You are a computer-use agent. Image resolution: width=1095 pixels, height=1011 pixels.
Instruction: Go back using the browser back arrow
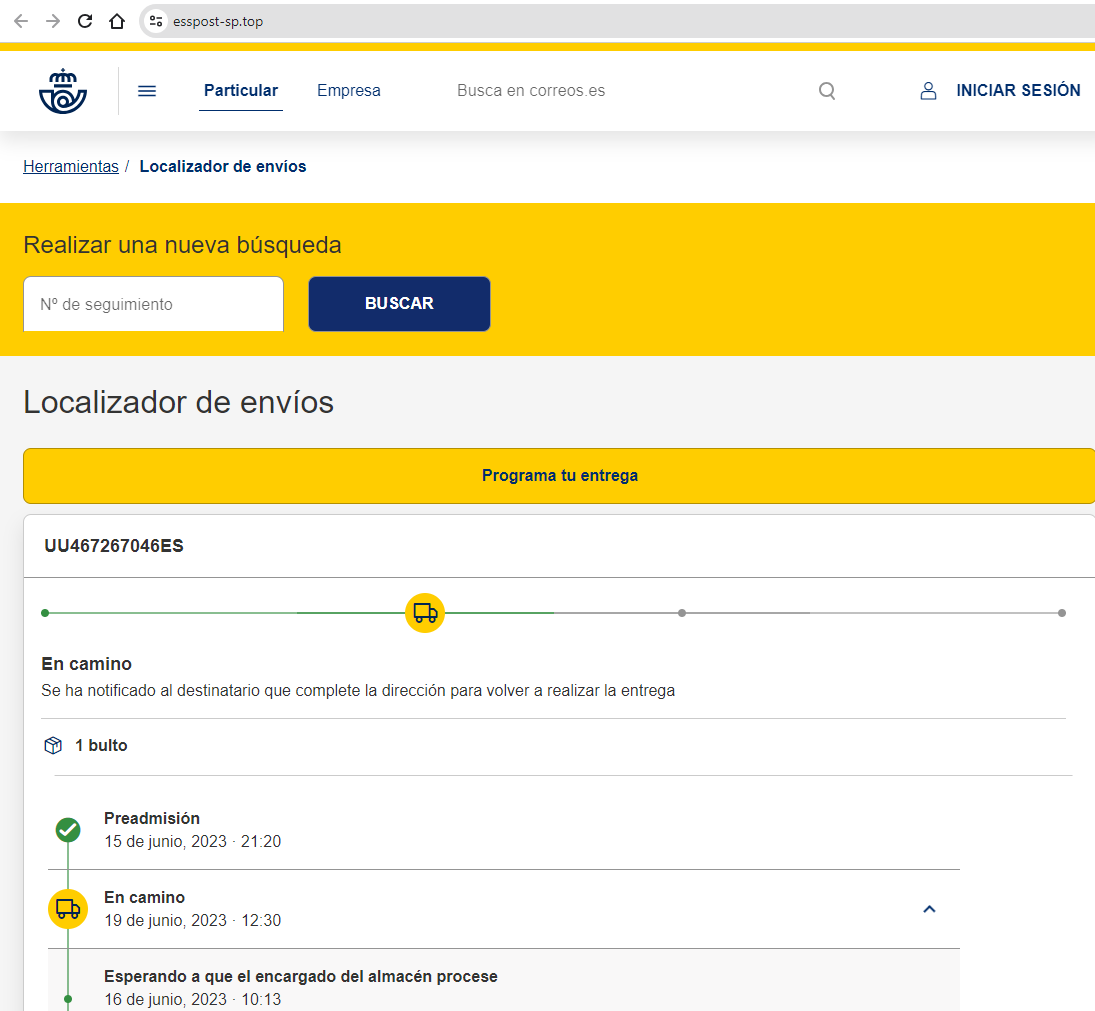tap(21, 21)
